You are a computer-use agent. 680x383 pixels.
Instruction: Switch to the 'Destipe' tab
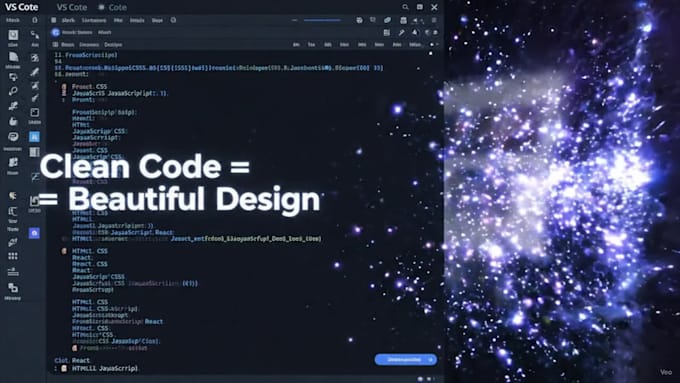pyautogui.click(x=113, y=45)
